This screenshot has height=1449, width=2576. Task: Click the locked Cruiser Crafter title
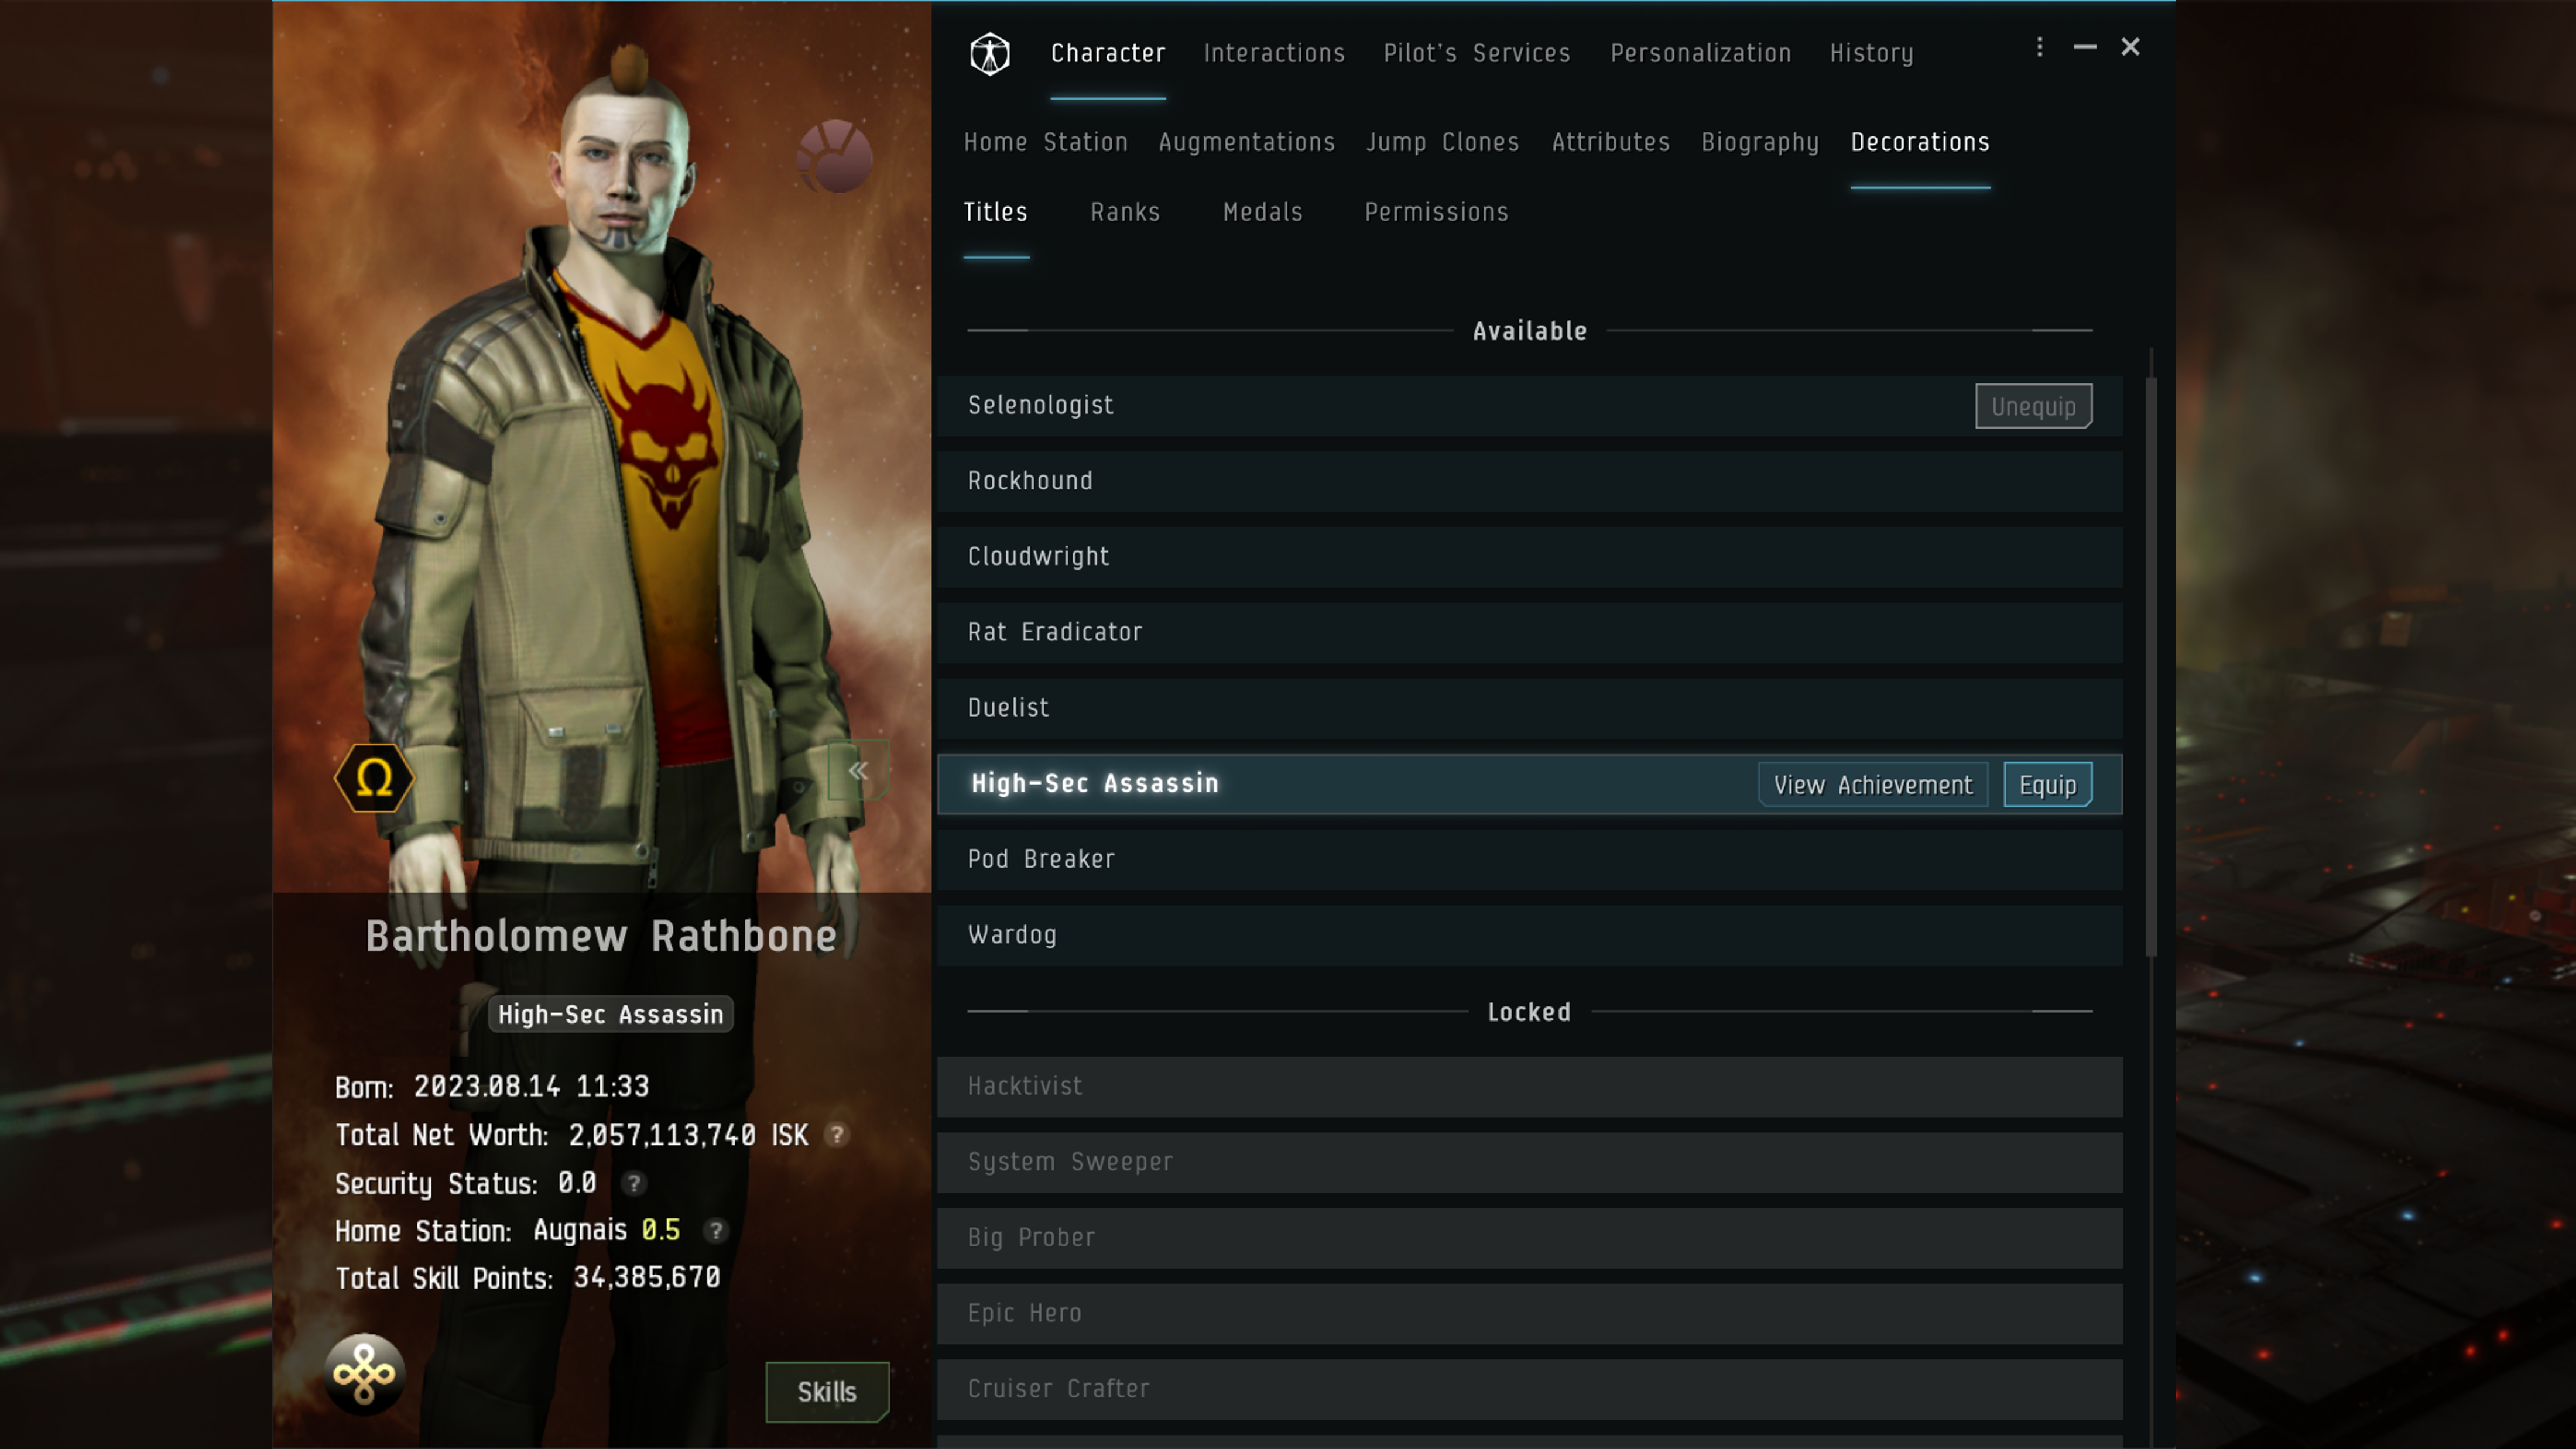pyautogui.click(x=1530, y=1389)
